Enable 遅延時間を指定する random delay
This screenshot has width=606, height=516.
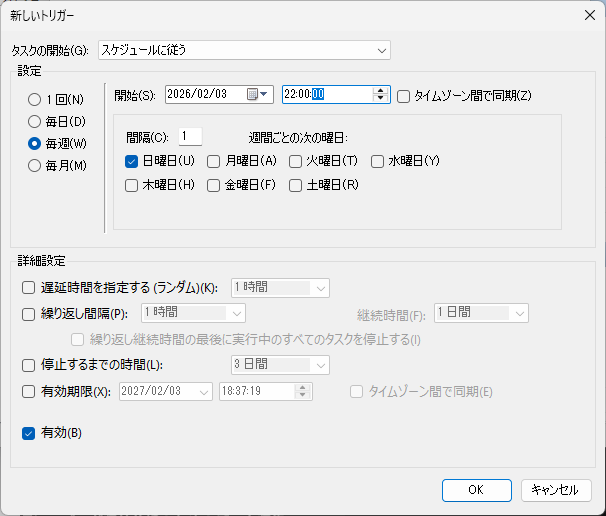(x=28, y=288)
